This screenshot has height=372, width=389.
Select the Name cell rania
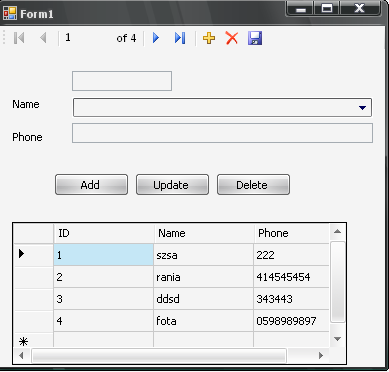pyautogui.click(x=204, y=277)
